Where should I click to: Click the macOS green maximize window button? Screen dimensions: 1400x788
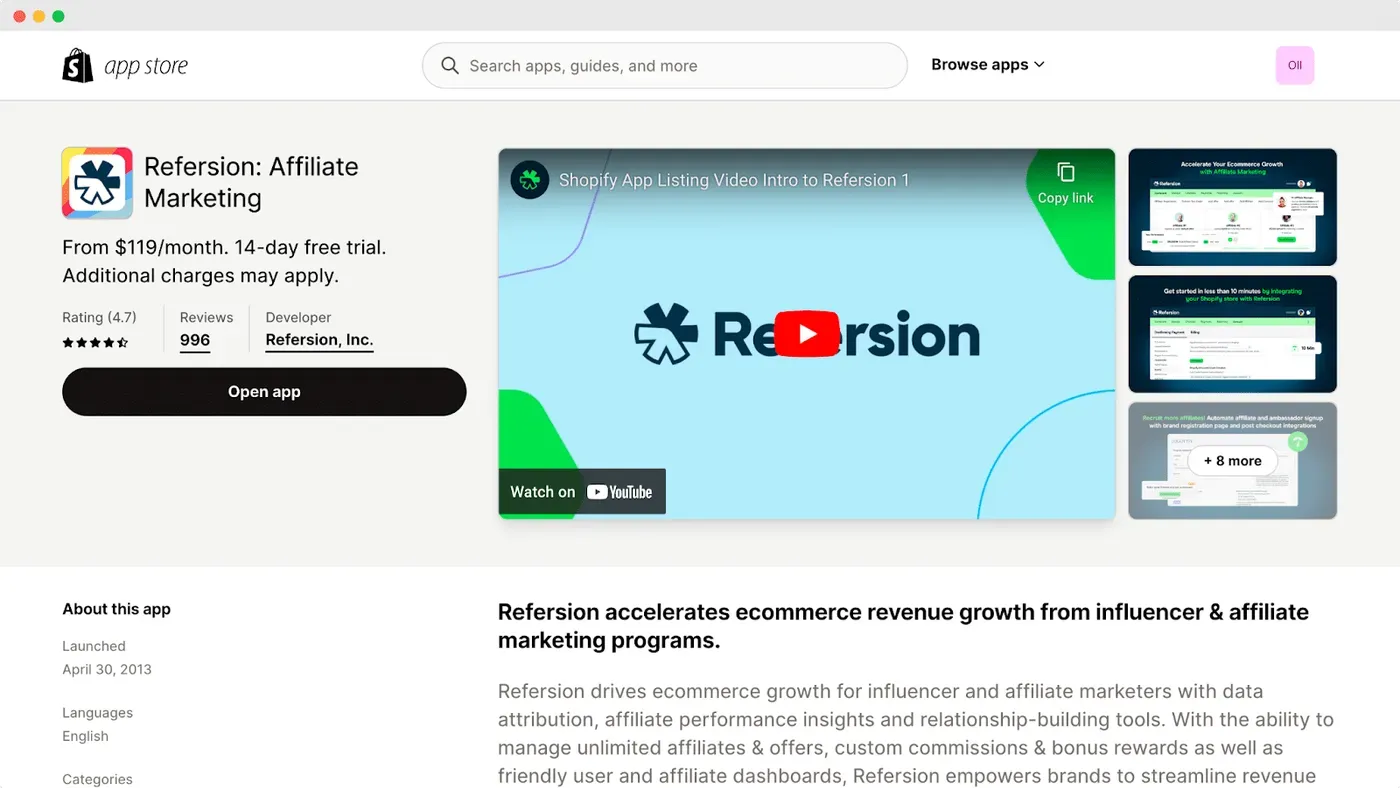[x=58, y=16]
